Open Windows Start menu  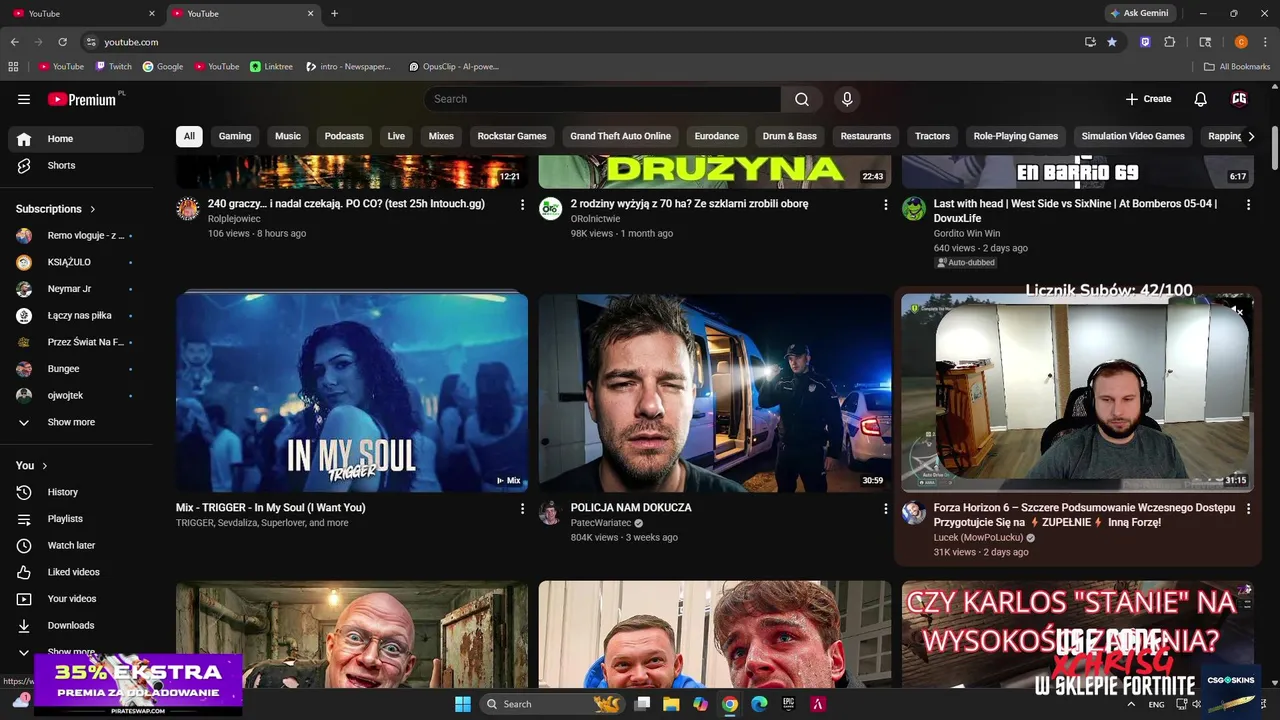tap(463, 704)
